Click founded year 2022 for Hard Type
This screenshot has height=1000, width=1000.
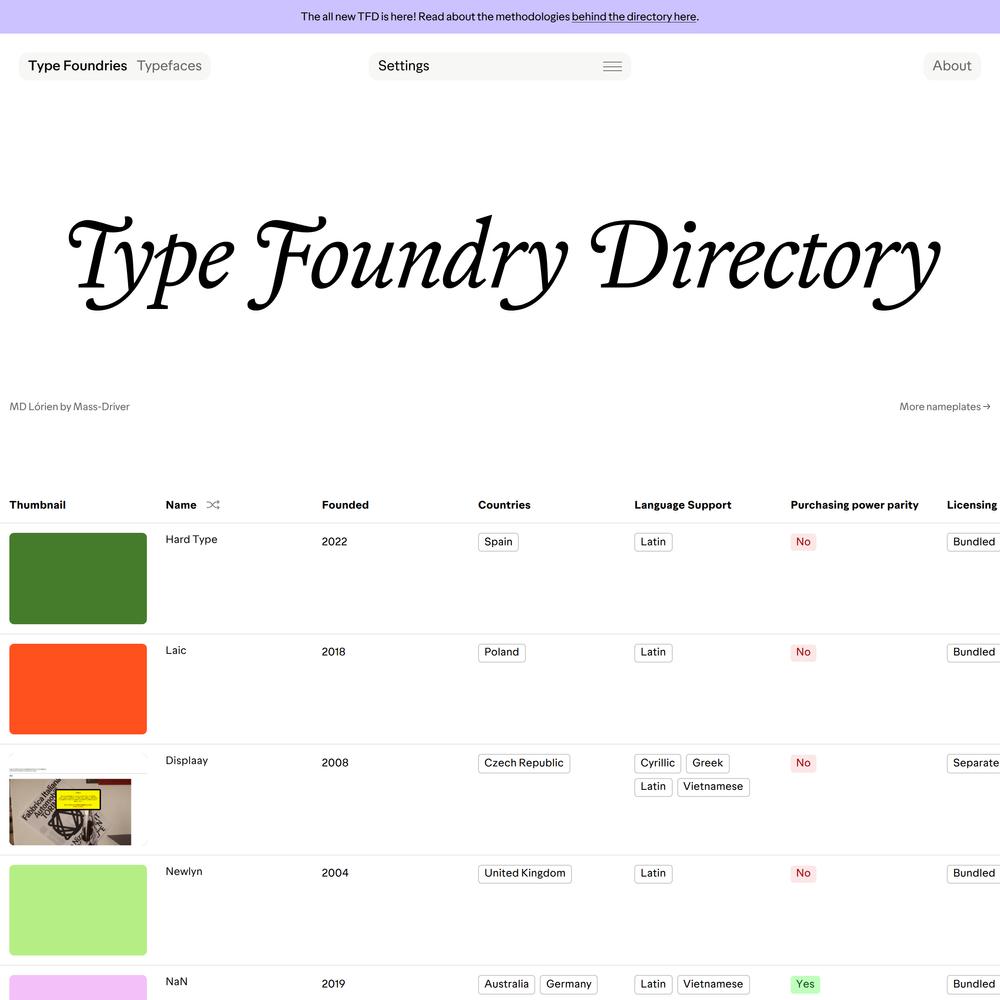coord(334,542)
